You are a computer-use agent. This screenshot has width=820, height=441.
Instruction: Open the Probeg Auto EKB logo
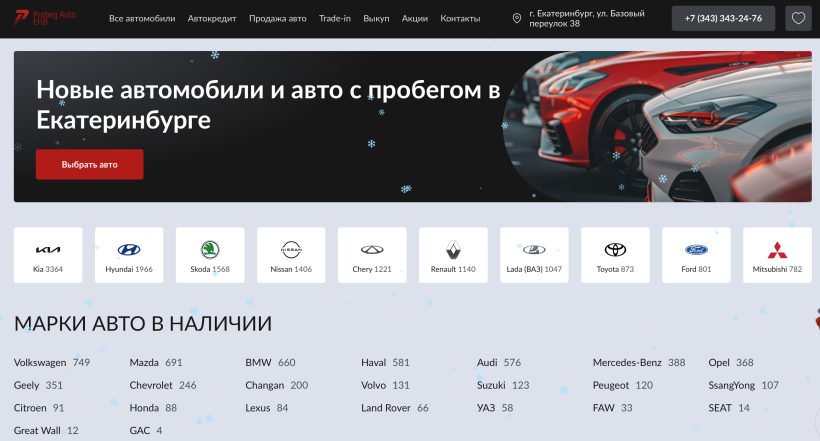pos(44,18)
